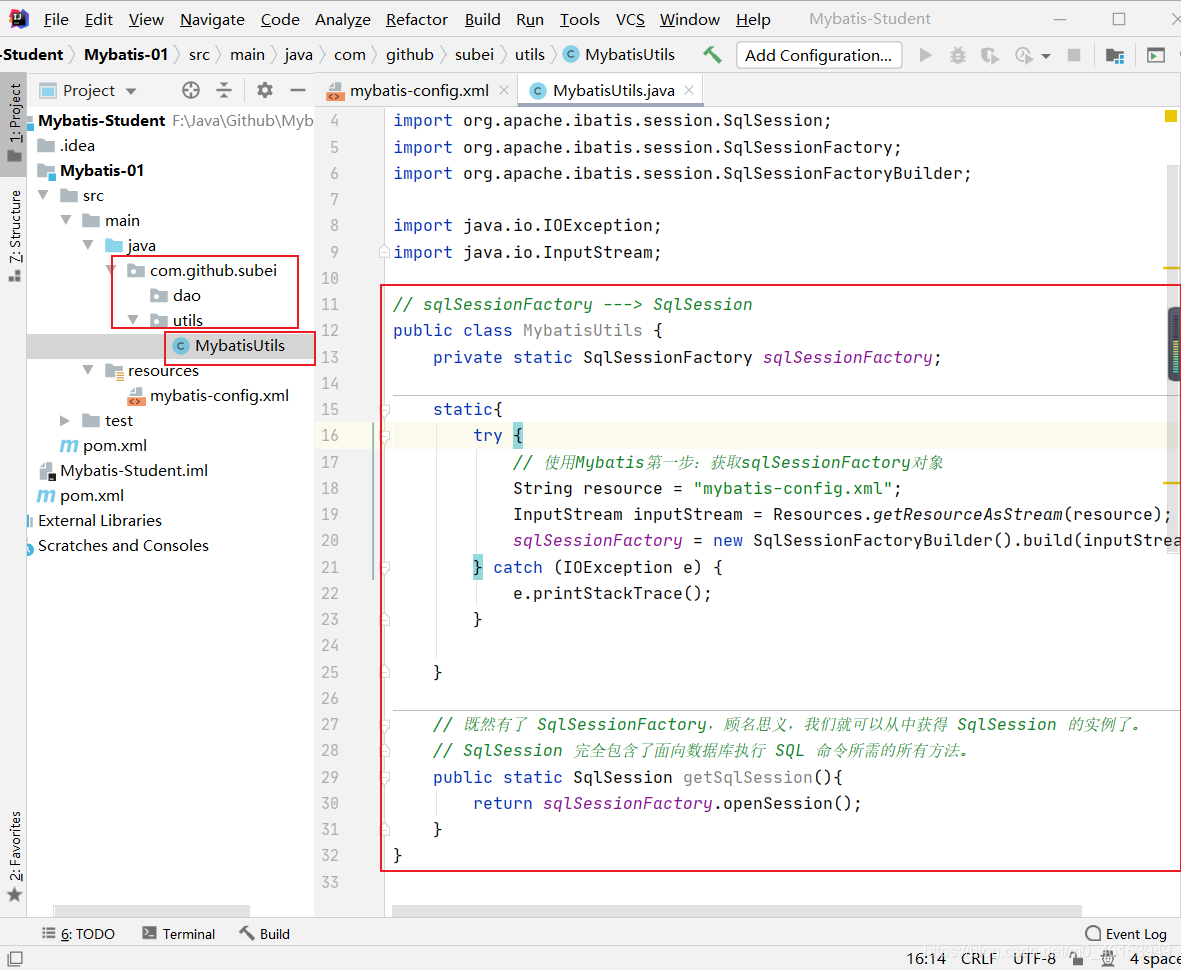The height and width of the screenshot is (970, 1181).
Task: Click the Add Configuration button
Action: [x=818, y=55]
